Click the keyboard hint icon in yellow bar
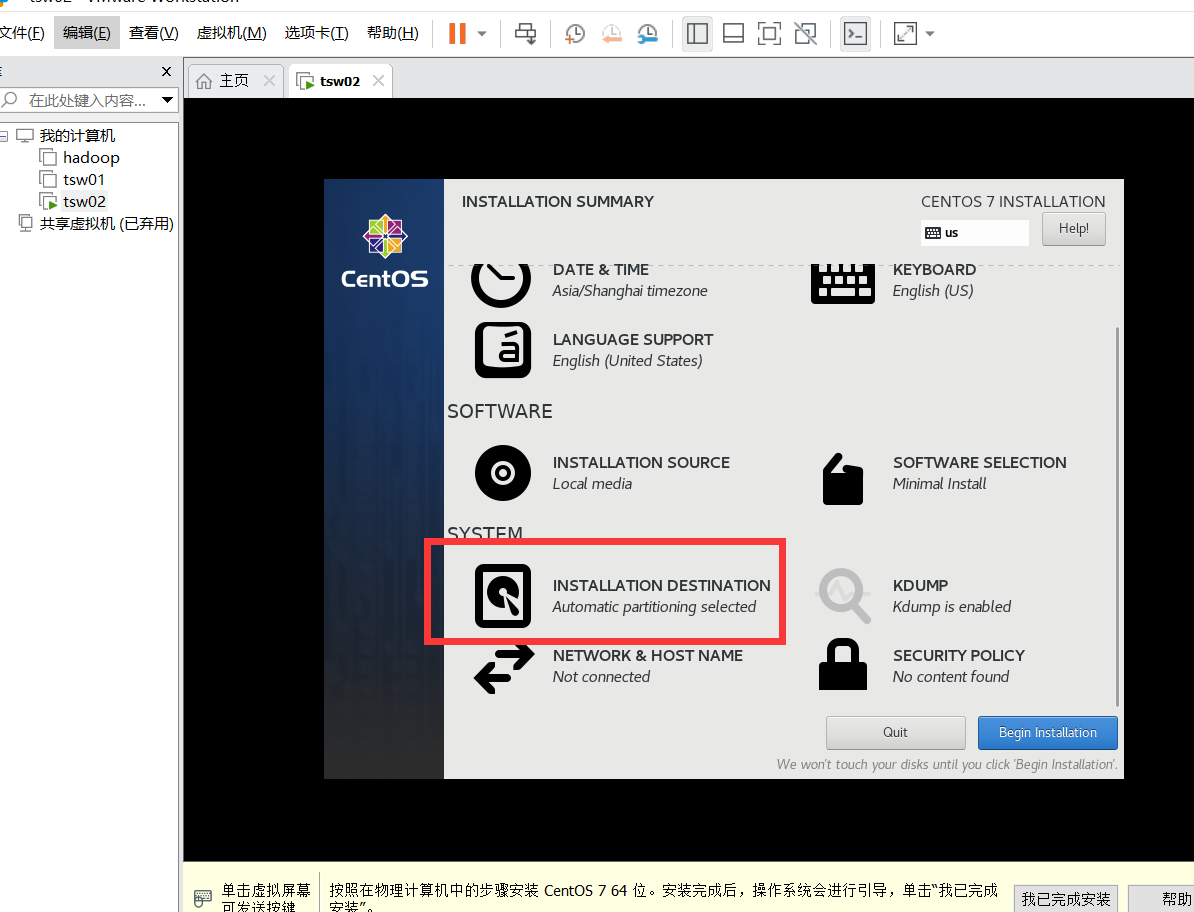 pos(203,898)
